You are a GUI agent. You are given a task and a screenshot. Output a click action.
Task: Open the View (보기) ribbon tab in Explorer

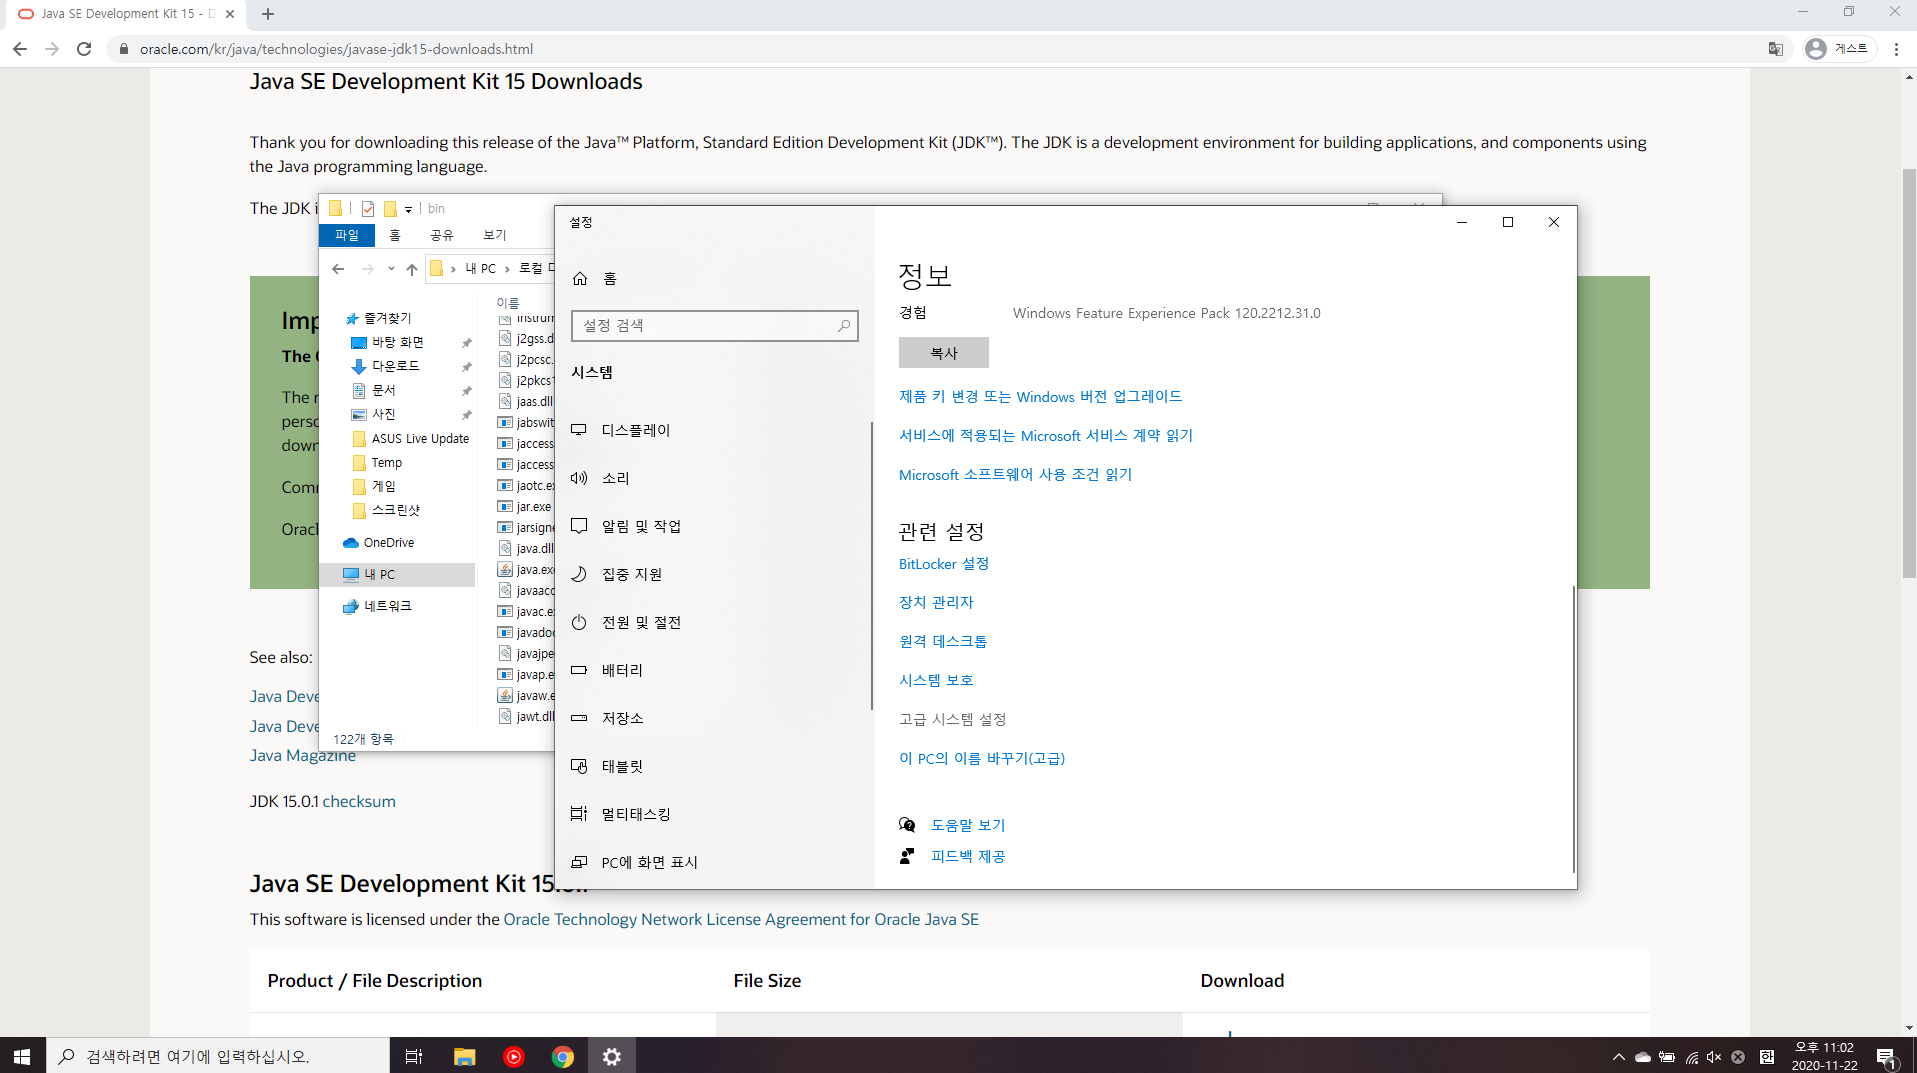[495, 235]
